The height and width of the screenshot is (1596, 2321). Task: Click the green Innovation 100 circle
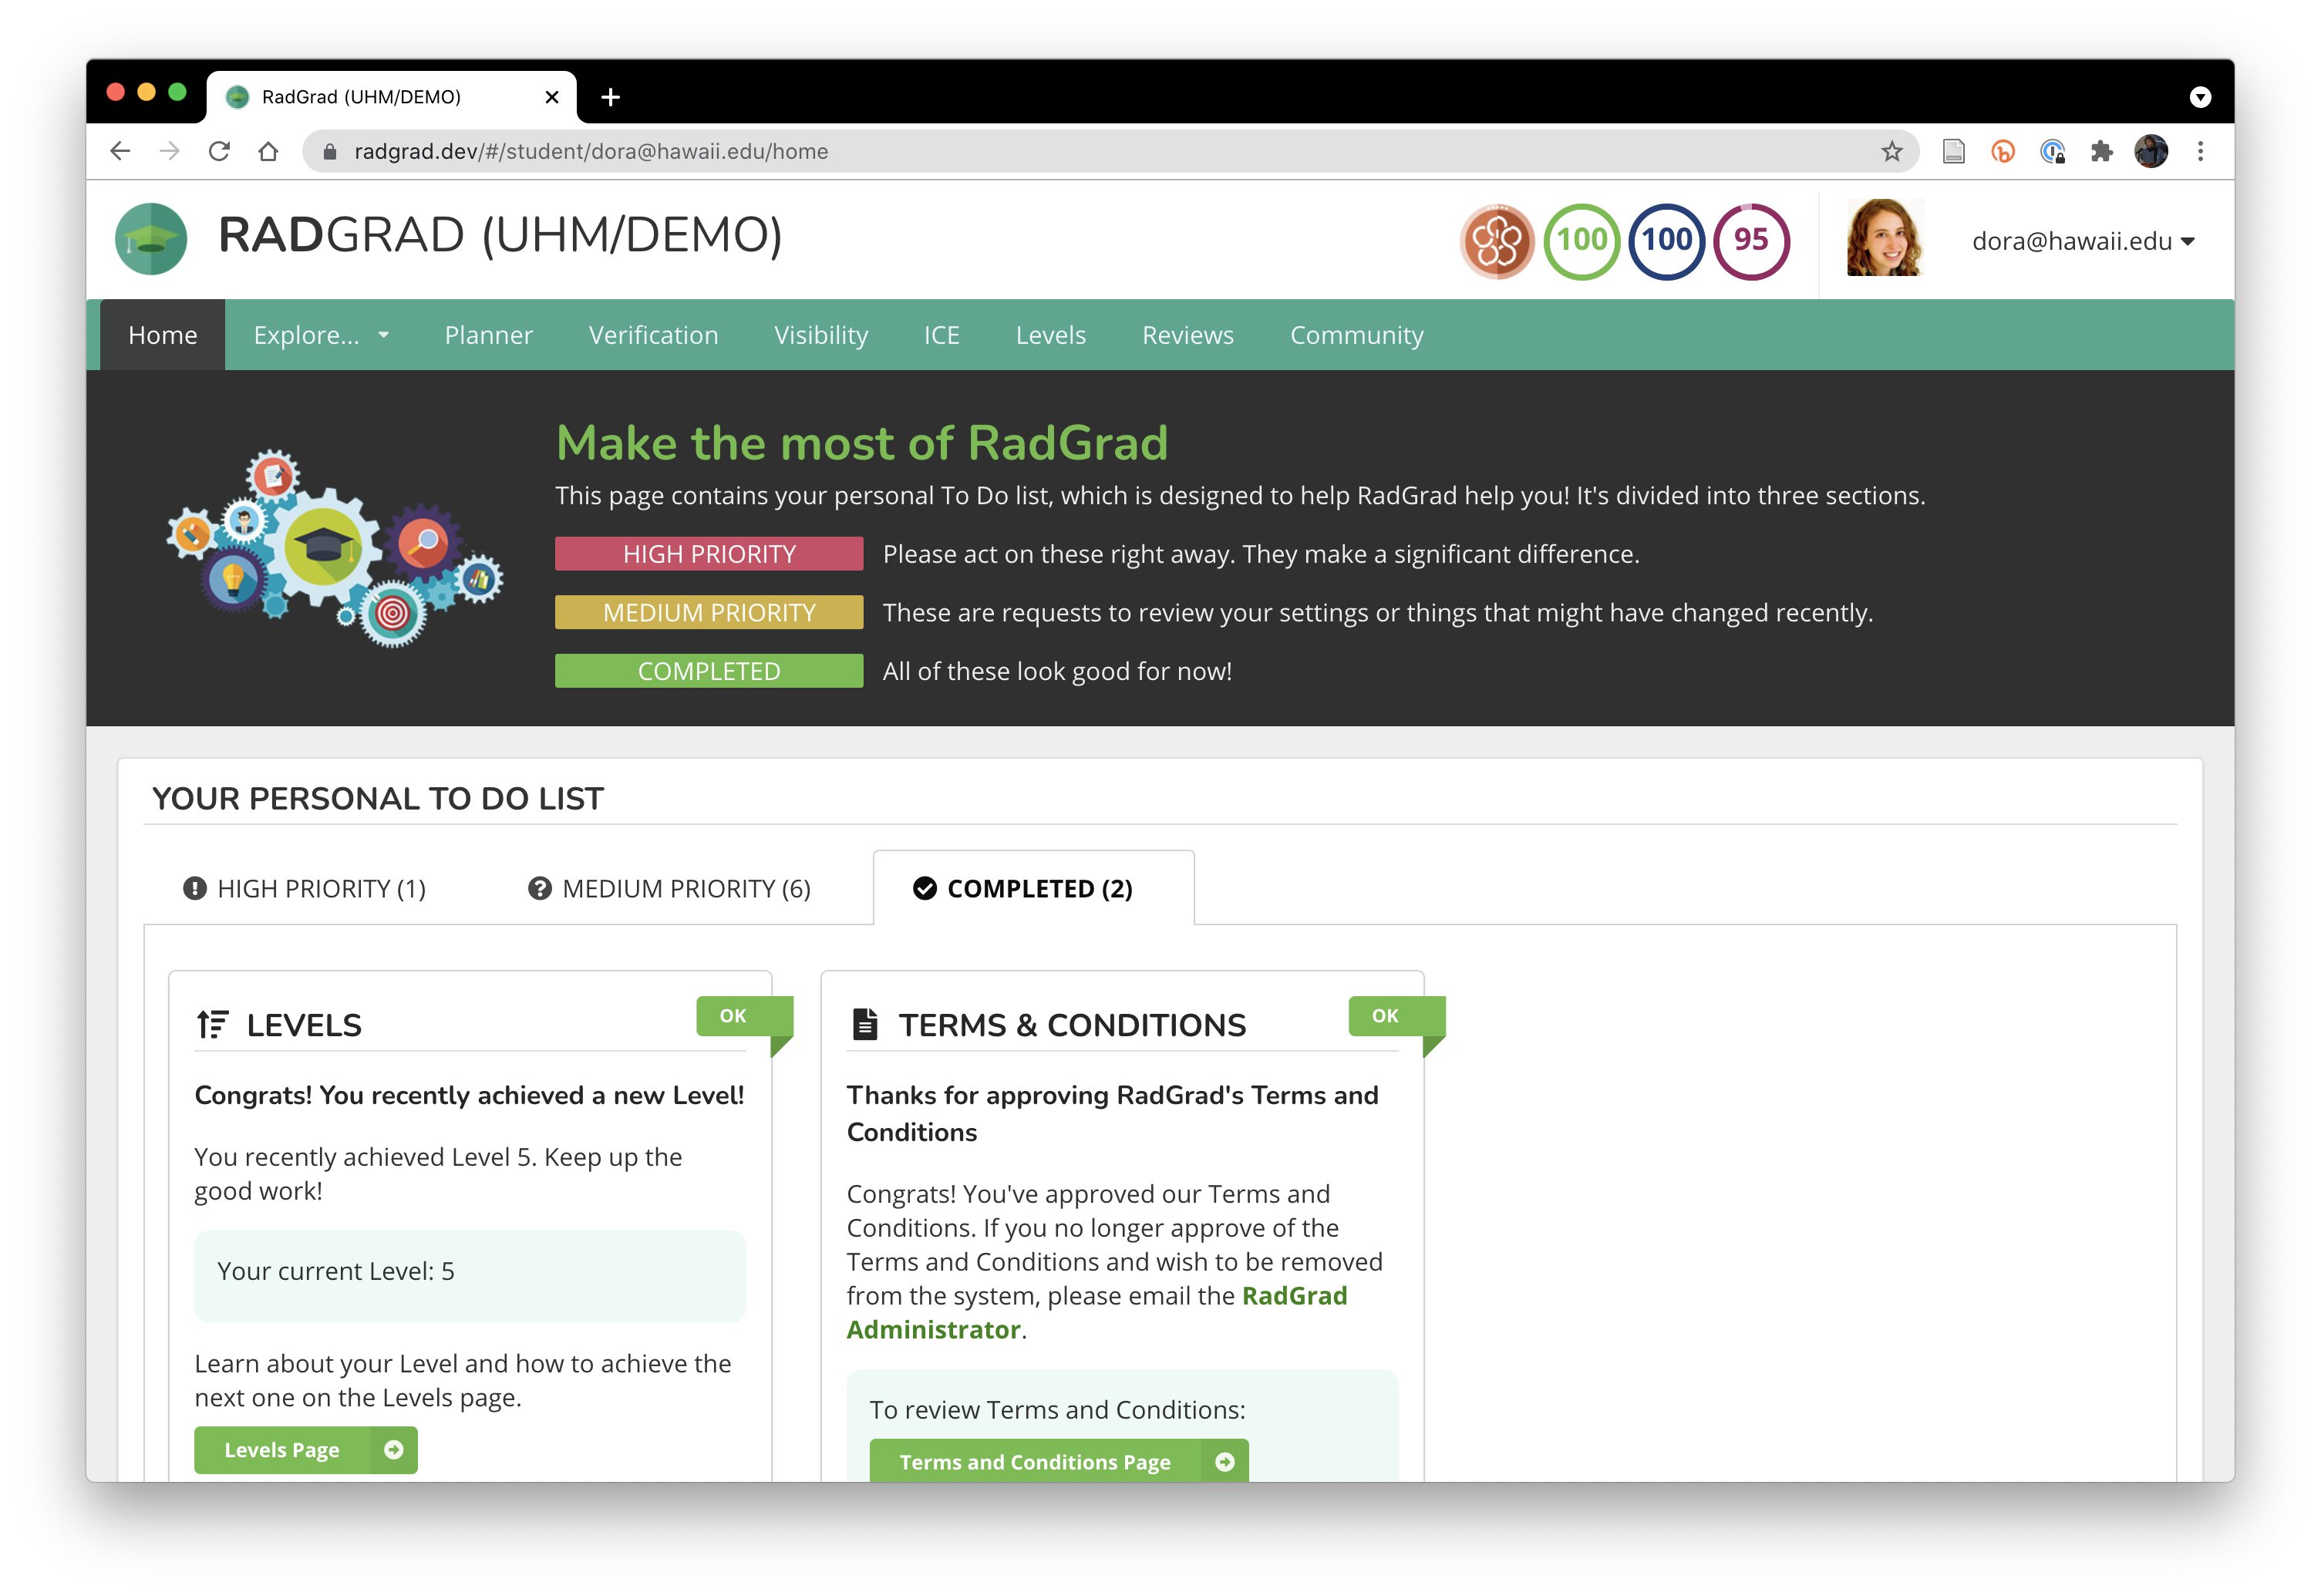coord(1581,241)
